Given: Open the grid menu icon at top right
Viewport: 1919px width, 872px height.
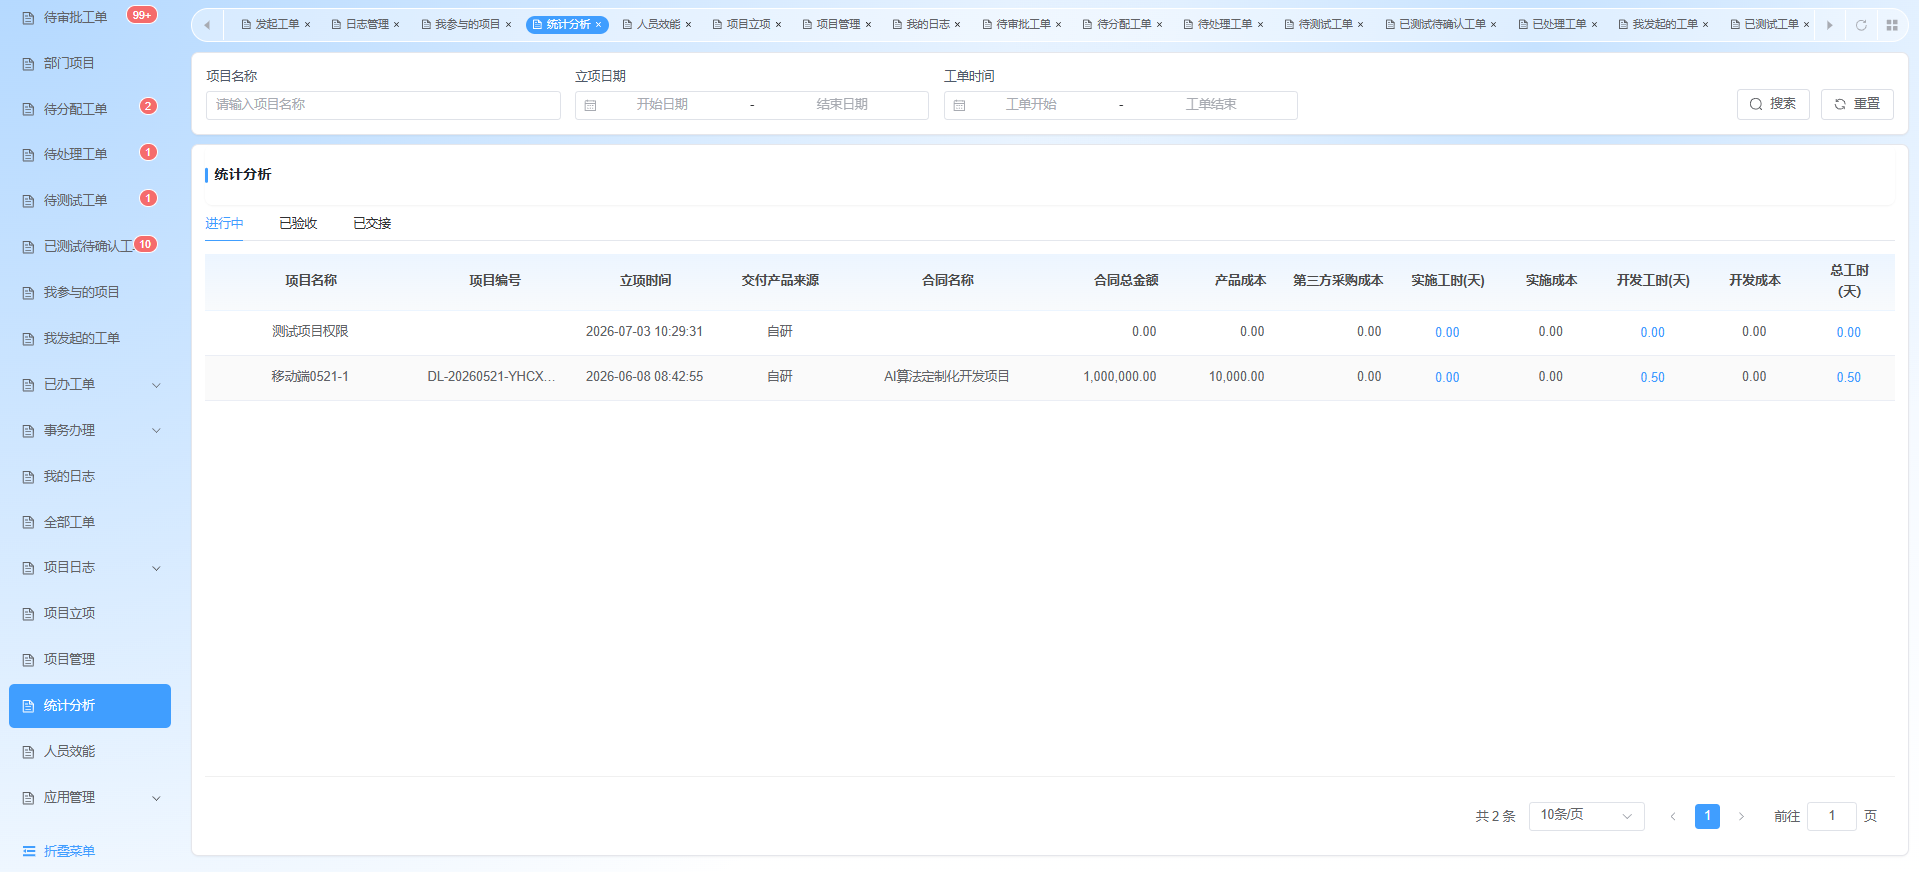Looking at the screenshot, I should (1892, 25).
